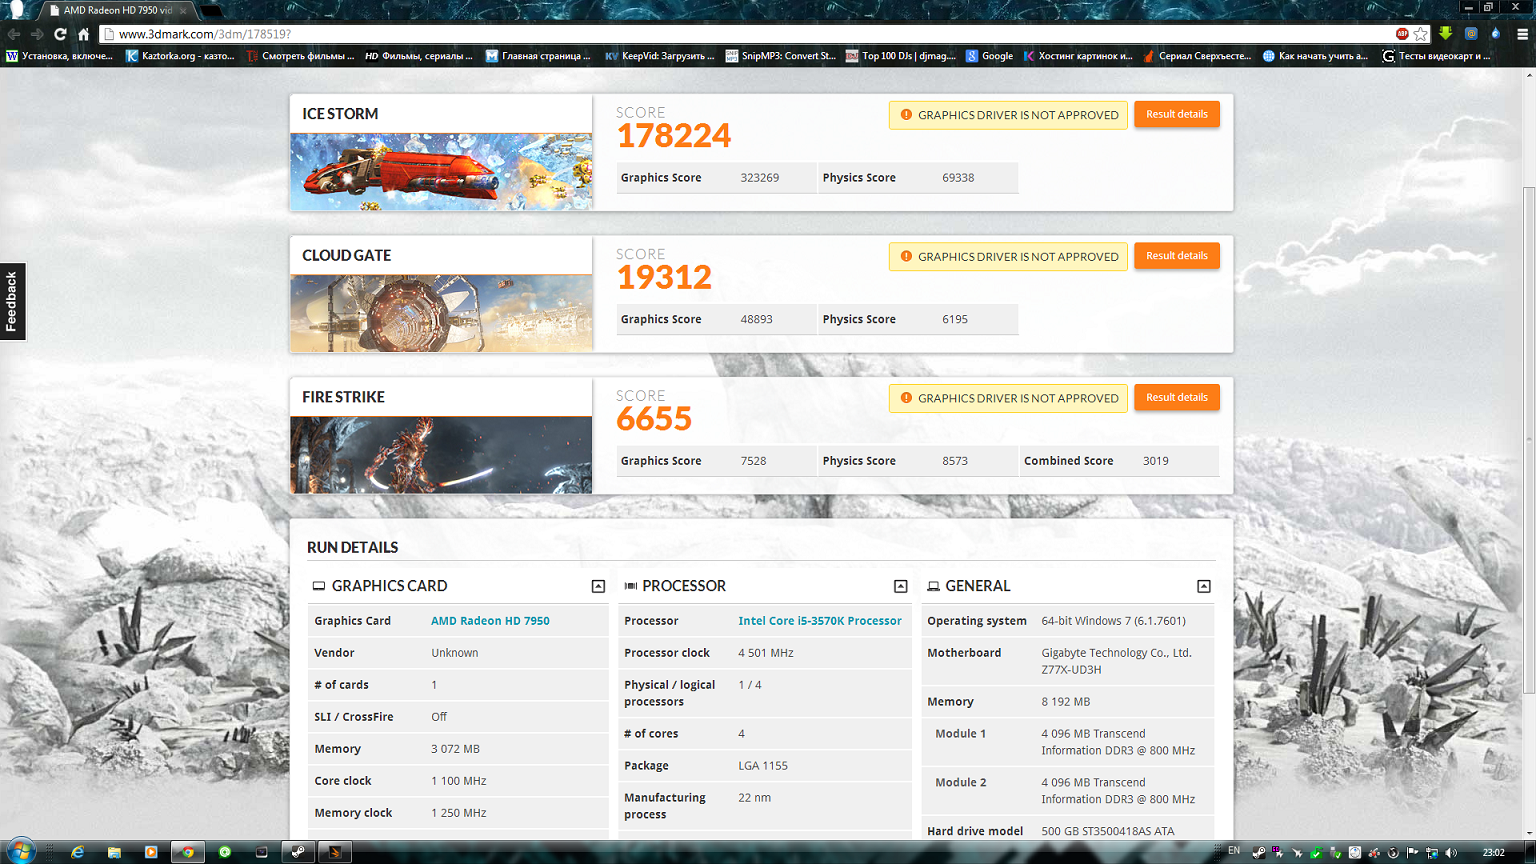Screen dimensions: 1536x864
Task: Open the Top 100 DJs bookmark
Action: pyautogui.click(x=900, y=56)
